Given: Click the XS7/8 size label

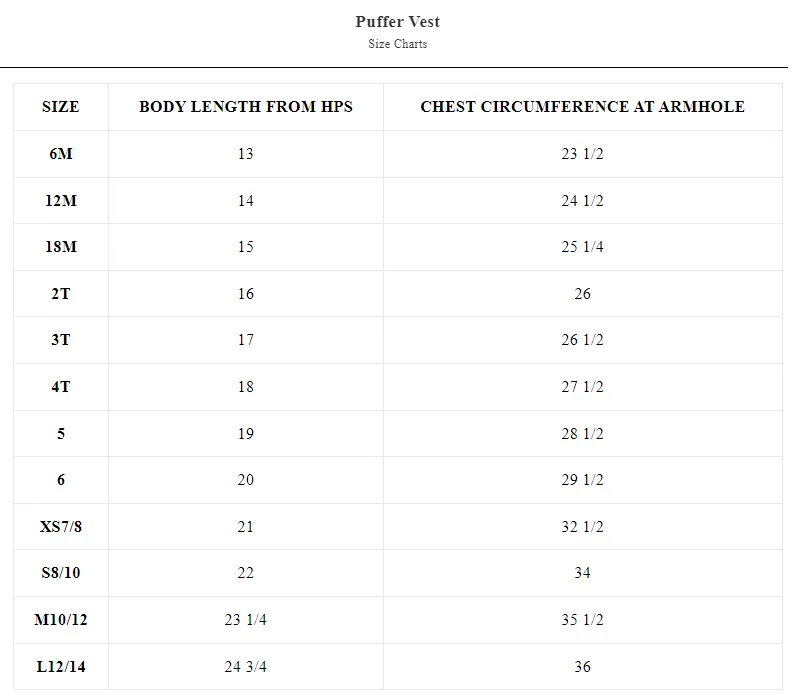Looking at the screenshot, I should tap(61, 526).
